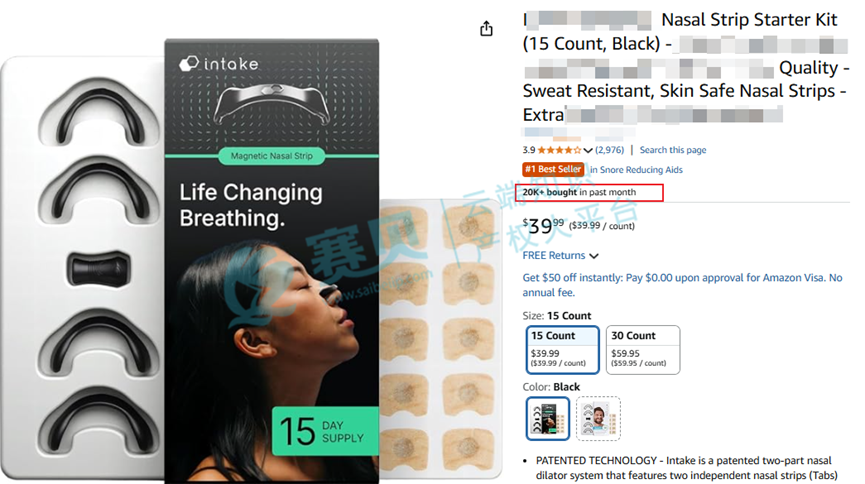
Task: Click the FREE Returns text link
Action: 554,256
